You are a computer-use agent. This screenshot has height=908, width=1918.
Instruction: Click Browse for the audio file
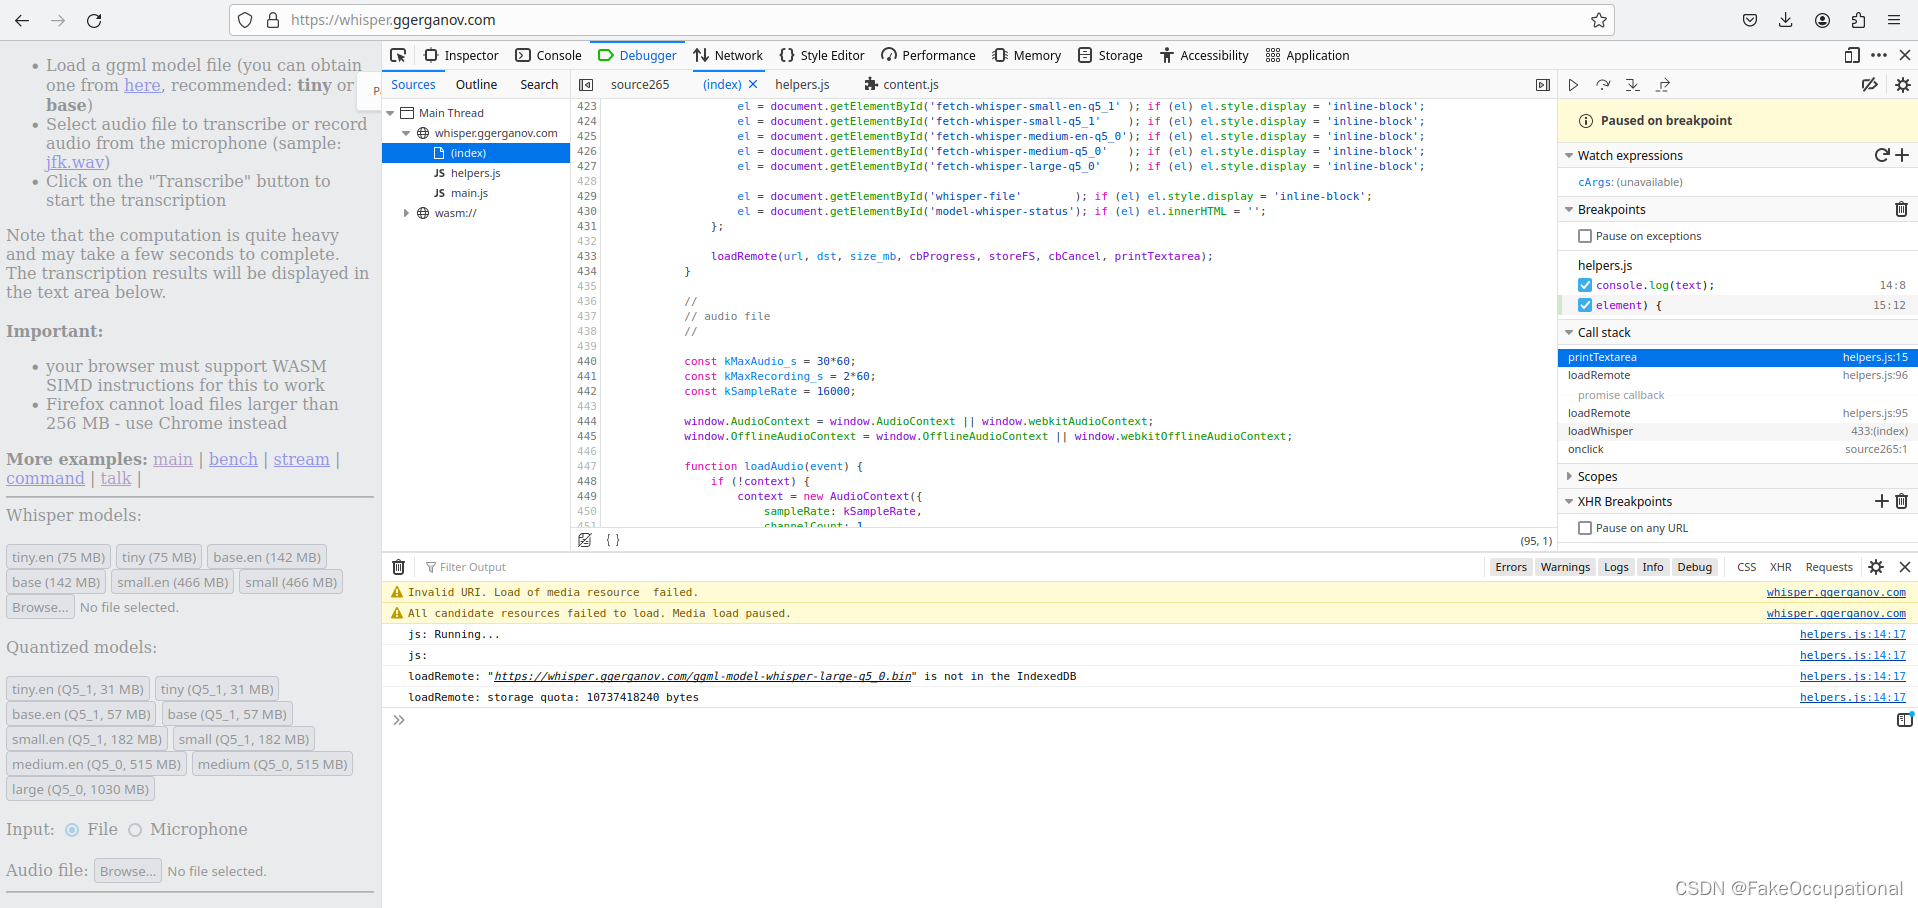coord(128,871)
